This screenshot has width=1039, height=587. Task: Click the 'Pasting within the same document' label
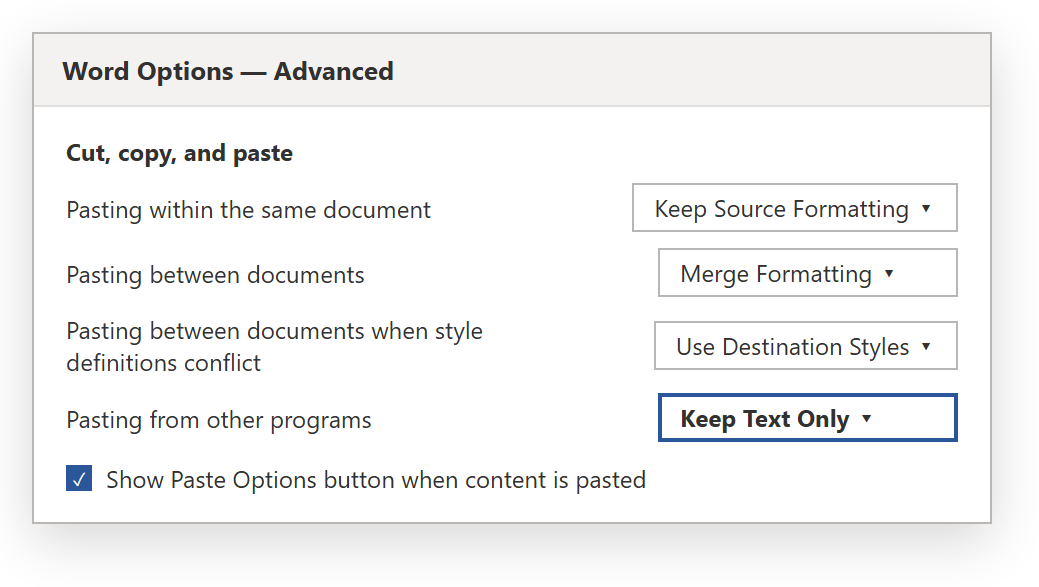[x=248, y=210]
